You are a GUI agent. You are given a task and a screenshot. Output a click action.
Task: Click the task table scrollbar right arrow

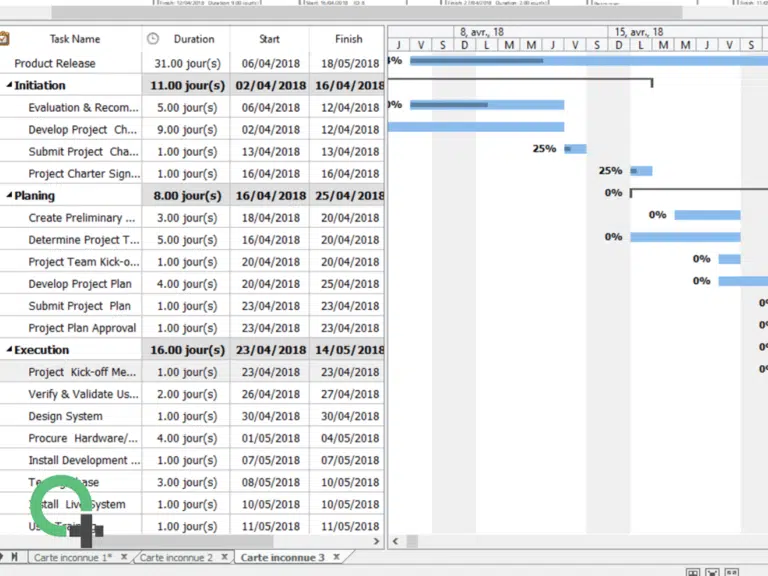coord(377,541)
